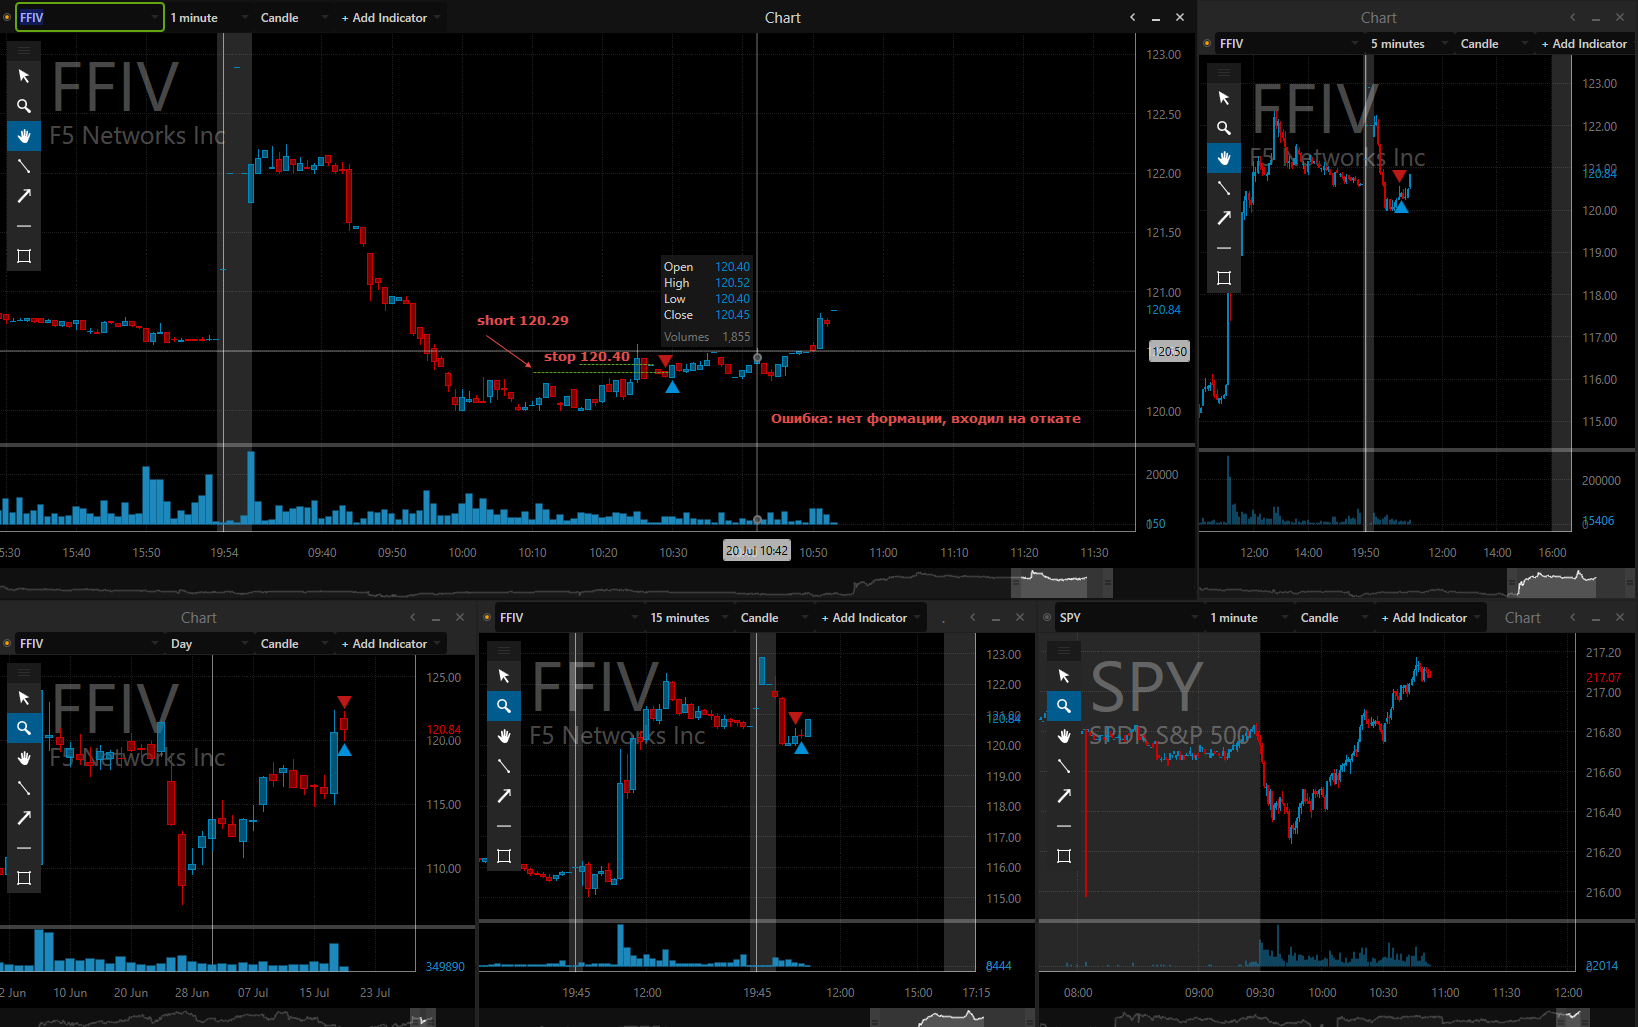Image resolution: width=1638 pixels, height=1027 pixels.
Task: Toggle the symbol link dot in the SPY chart
Action: pyautogui.click(x=1047, y=618)
